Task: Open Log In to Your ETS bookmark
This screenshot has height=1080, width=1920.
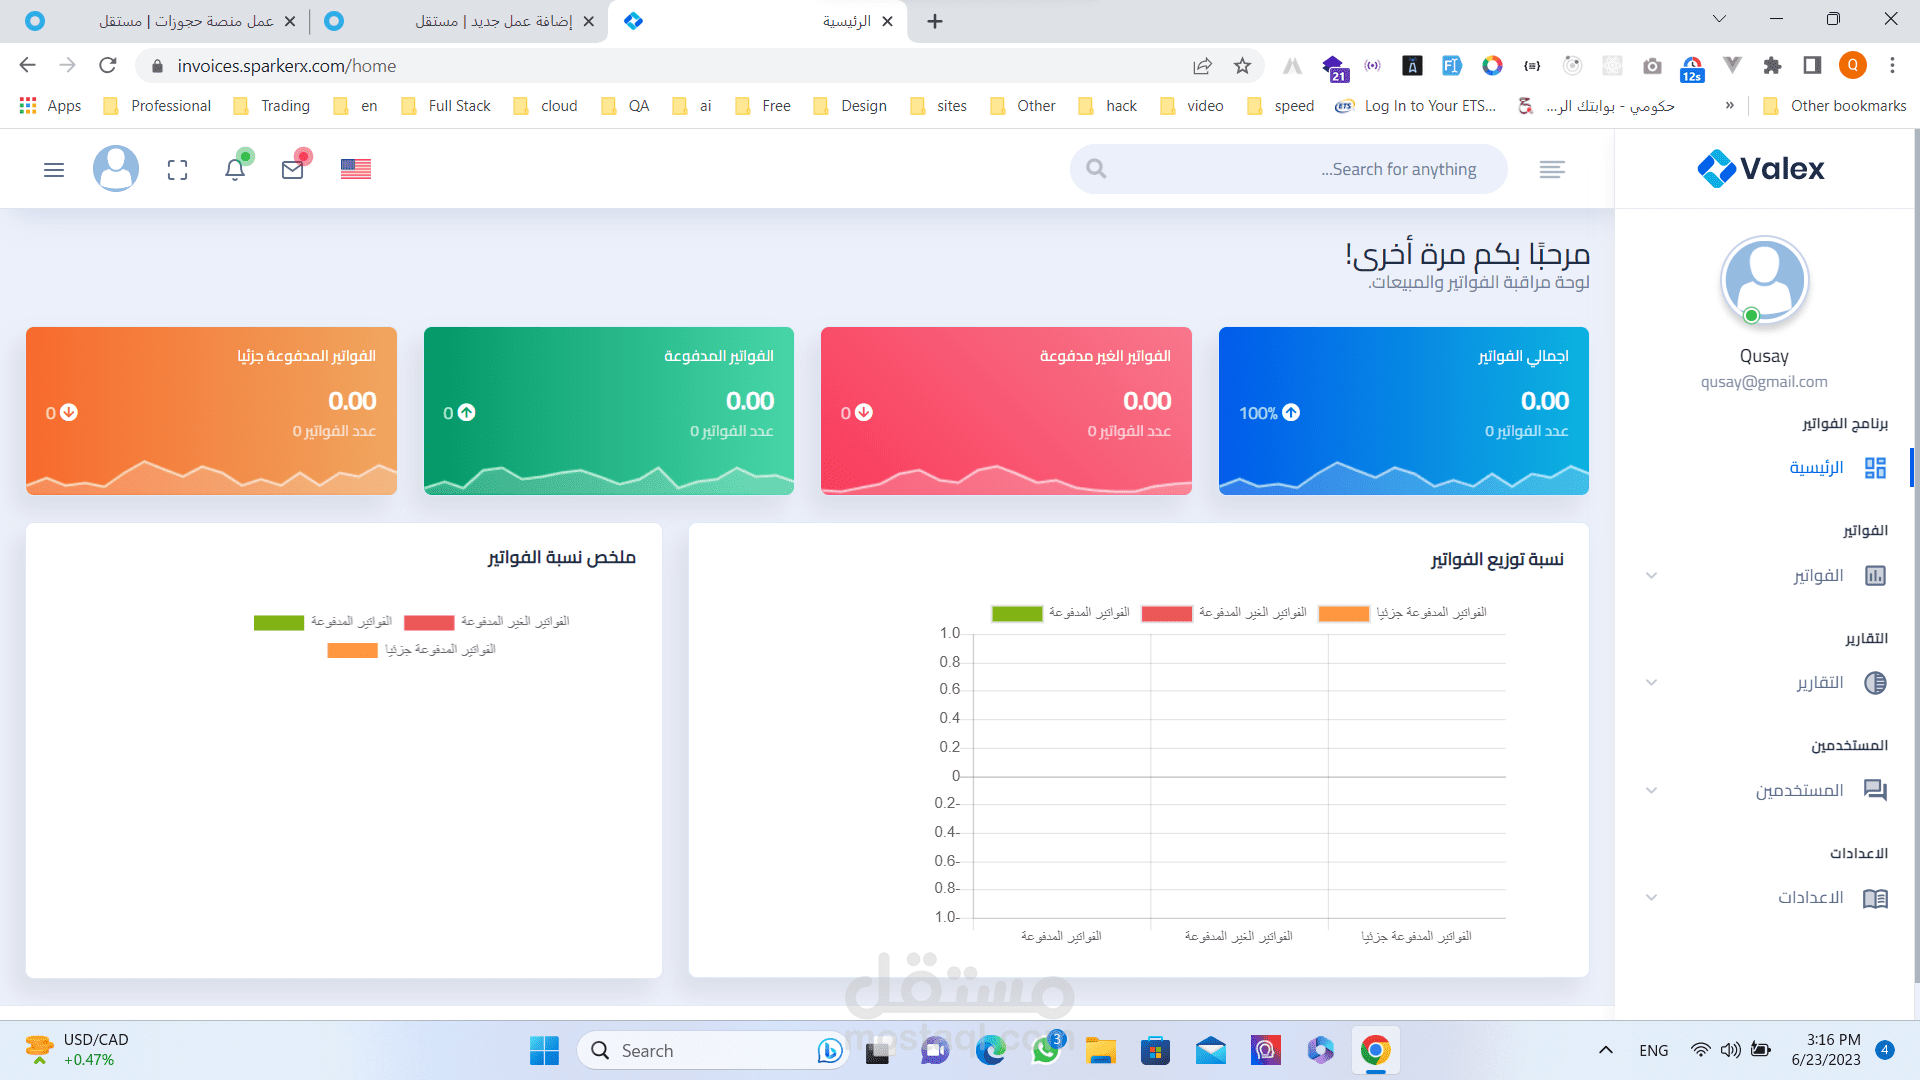Action: [1416, 106]
